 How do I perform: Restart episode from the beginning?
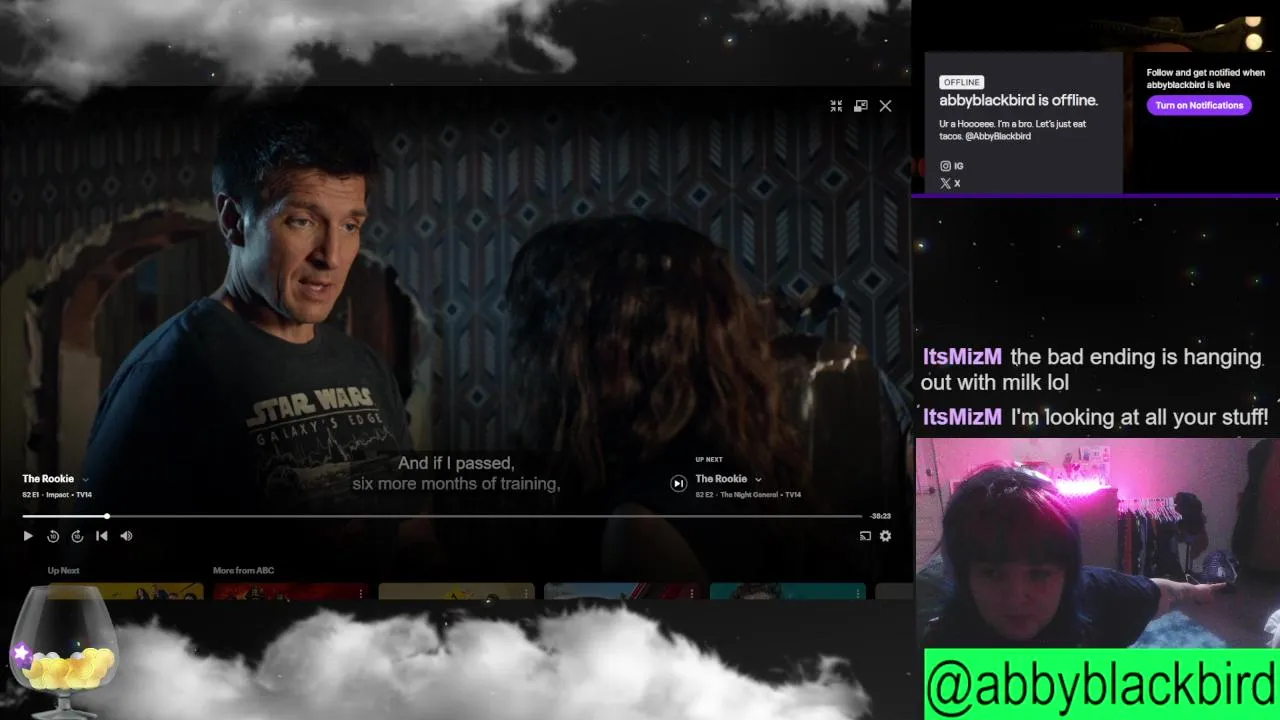pos(101,536)
